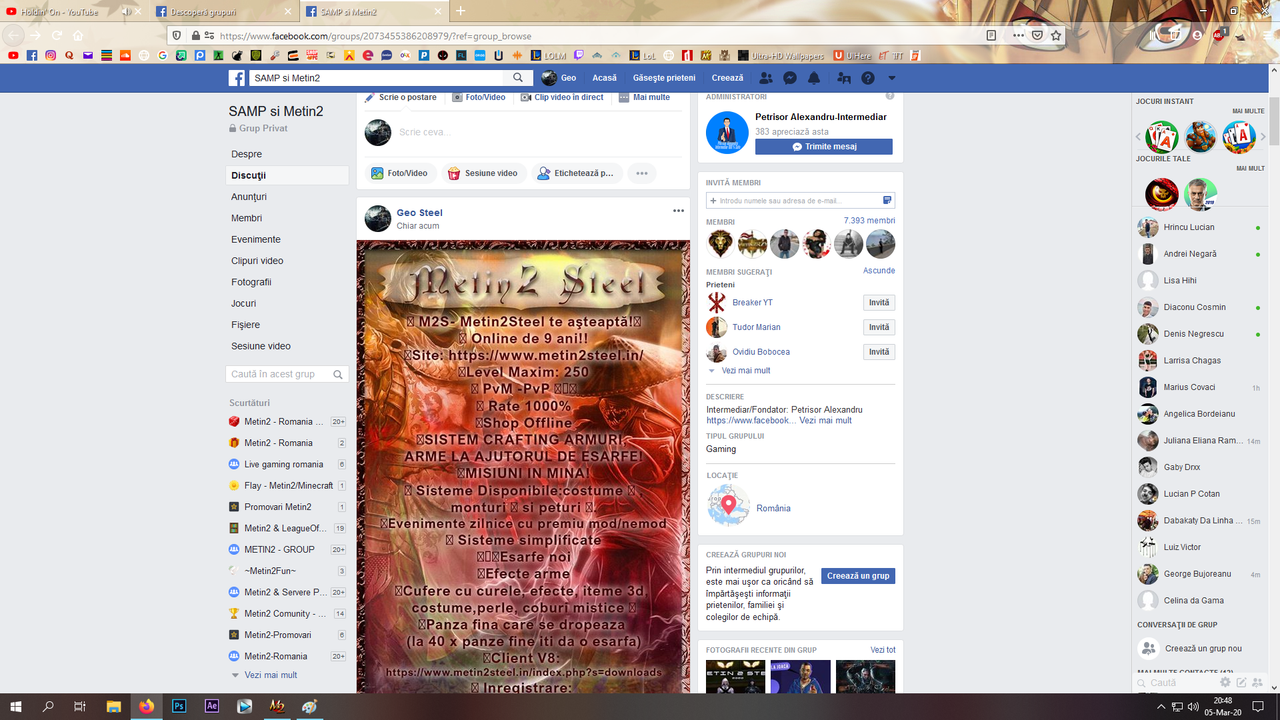
Task: Open the volume icon in system tray
Action: pyautogui.click(x=1193, y=706)
